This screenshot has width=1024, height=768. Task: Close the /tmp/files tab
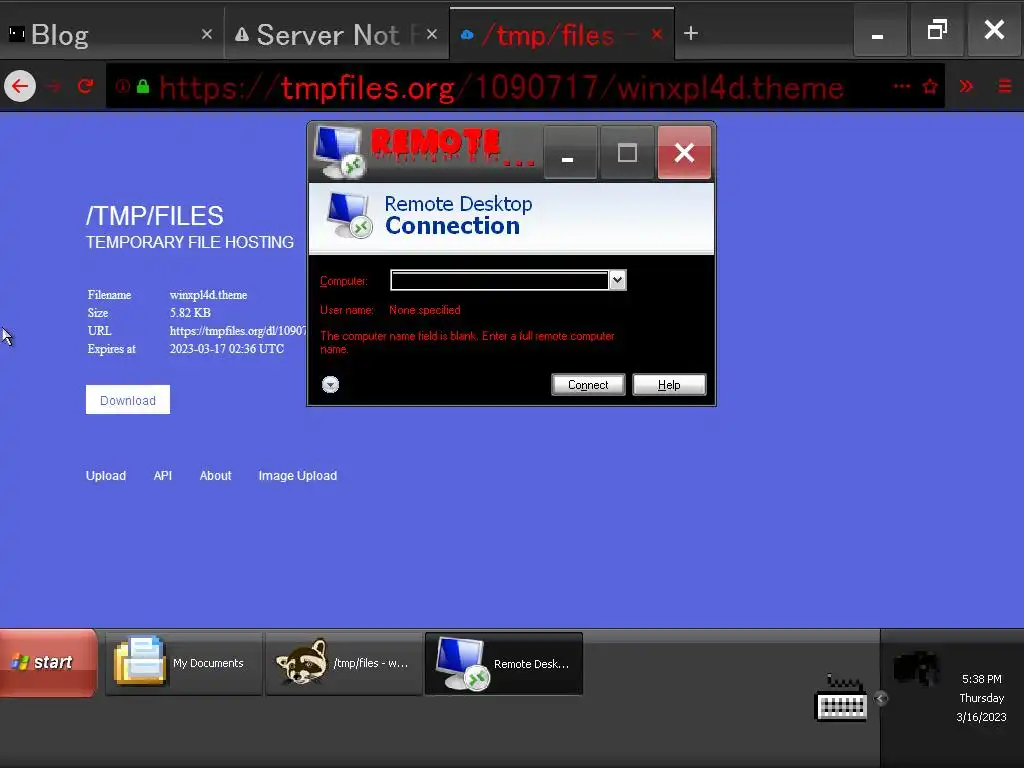pyautogui.click(x=657, y=34)
